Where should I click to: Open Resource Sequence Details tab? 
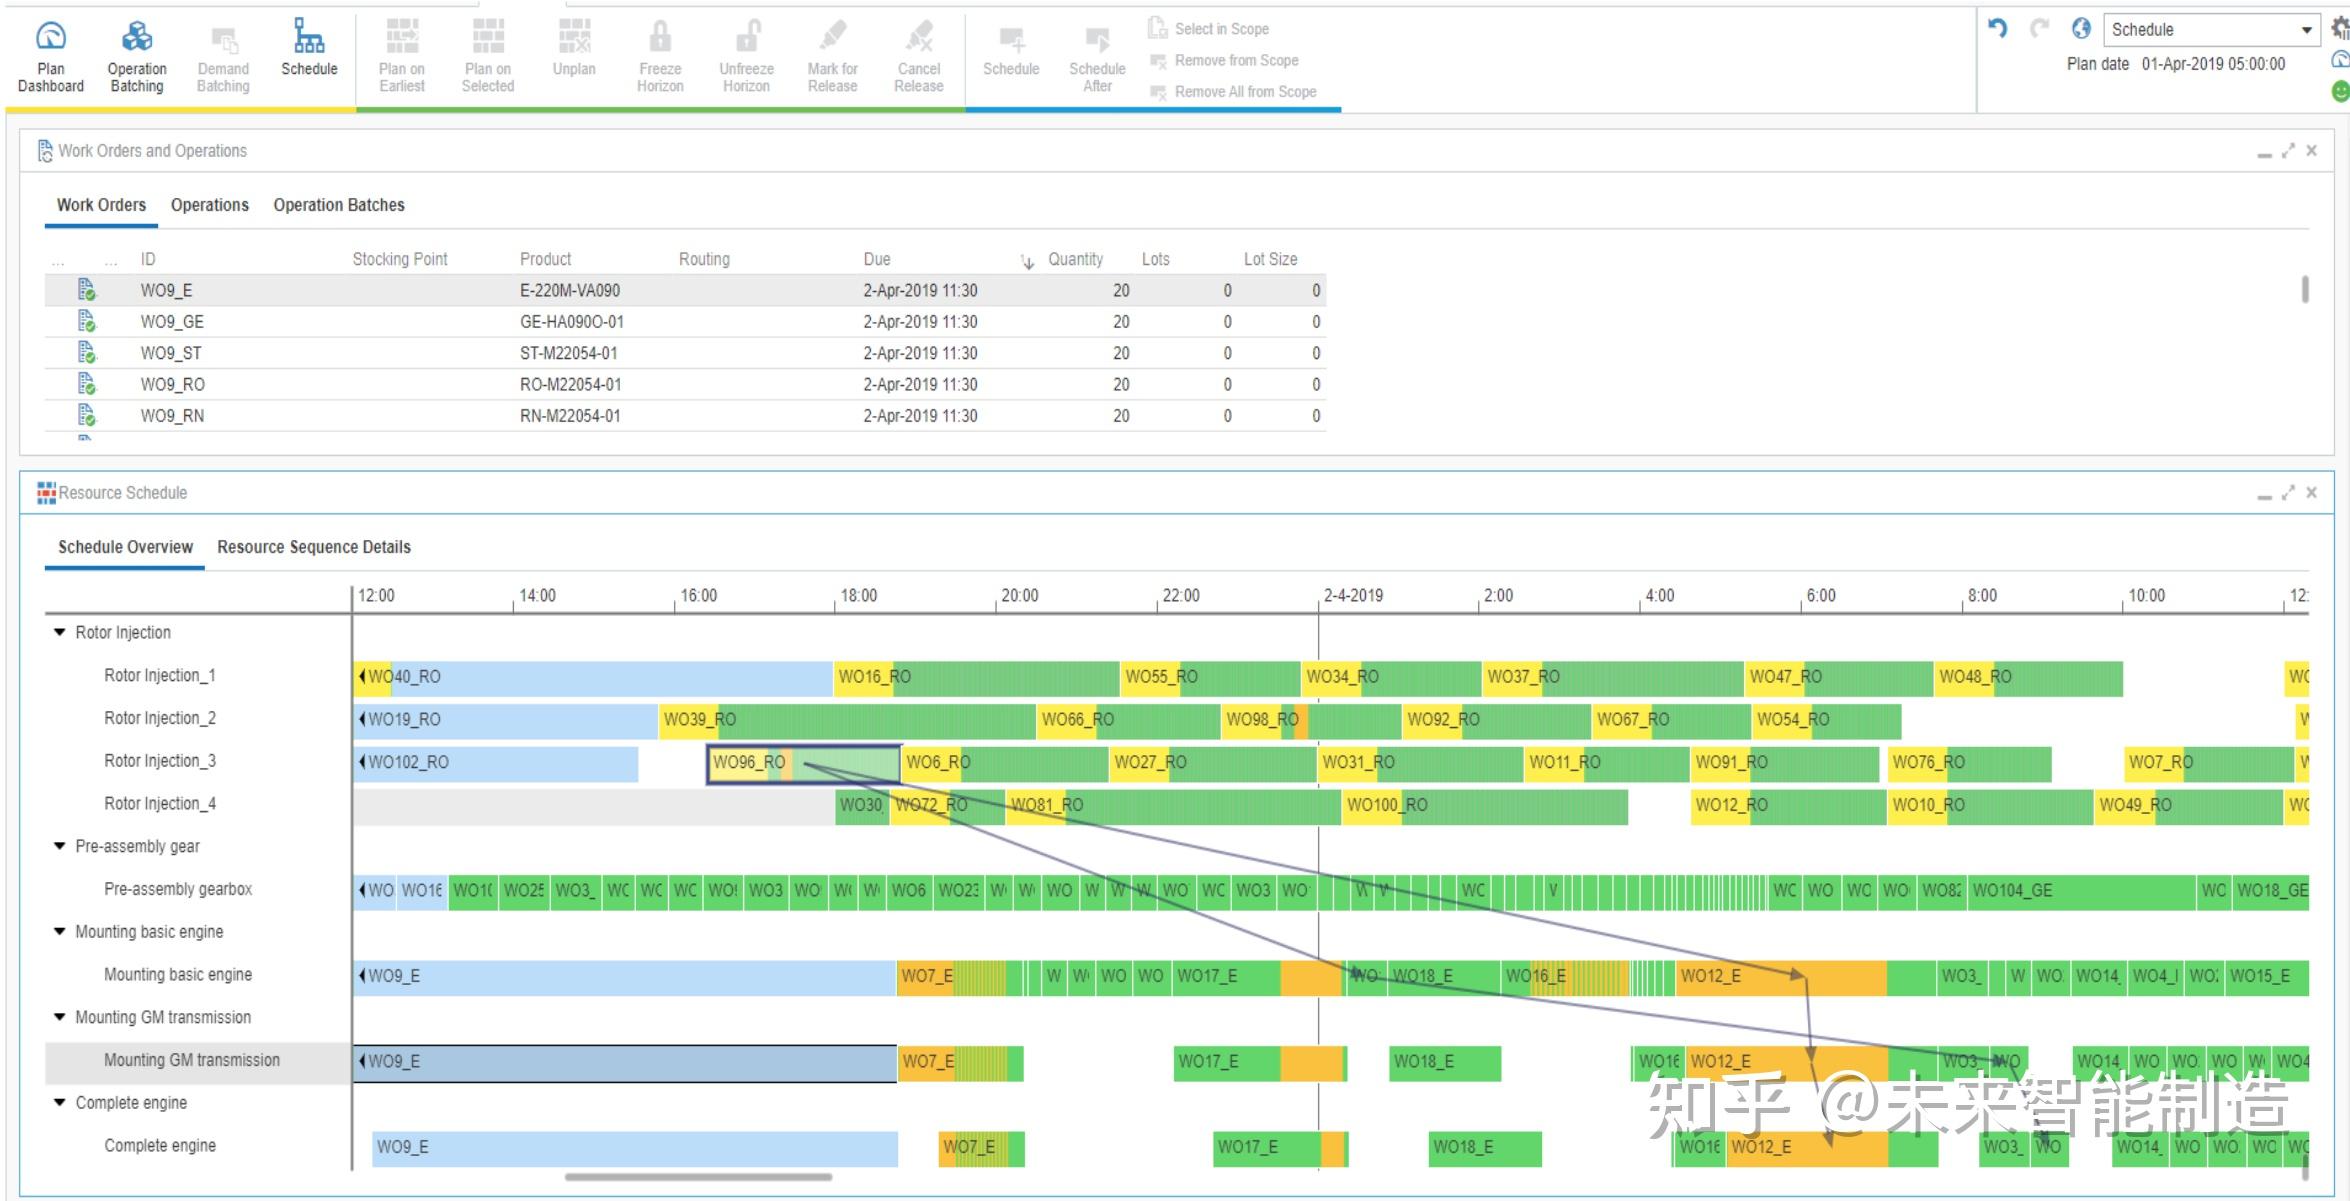(313, 547)
